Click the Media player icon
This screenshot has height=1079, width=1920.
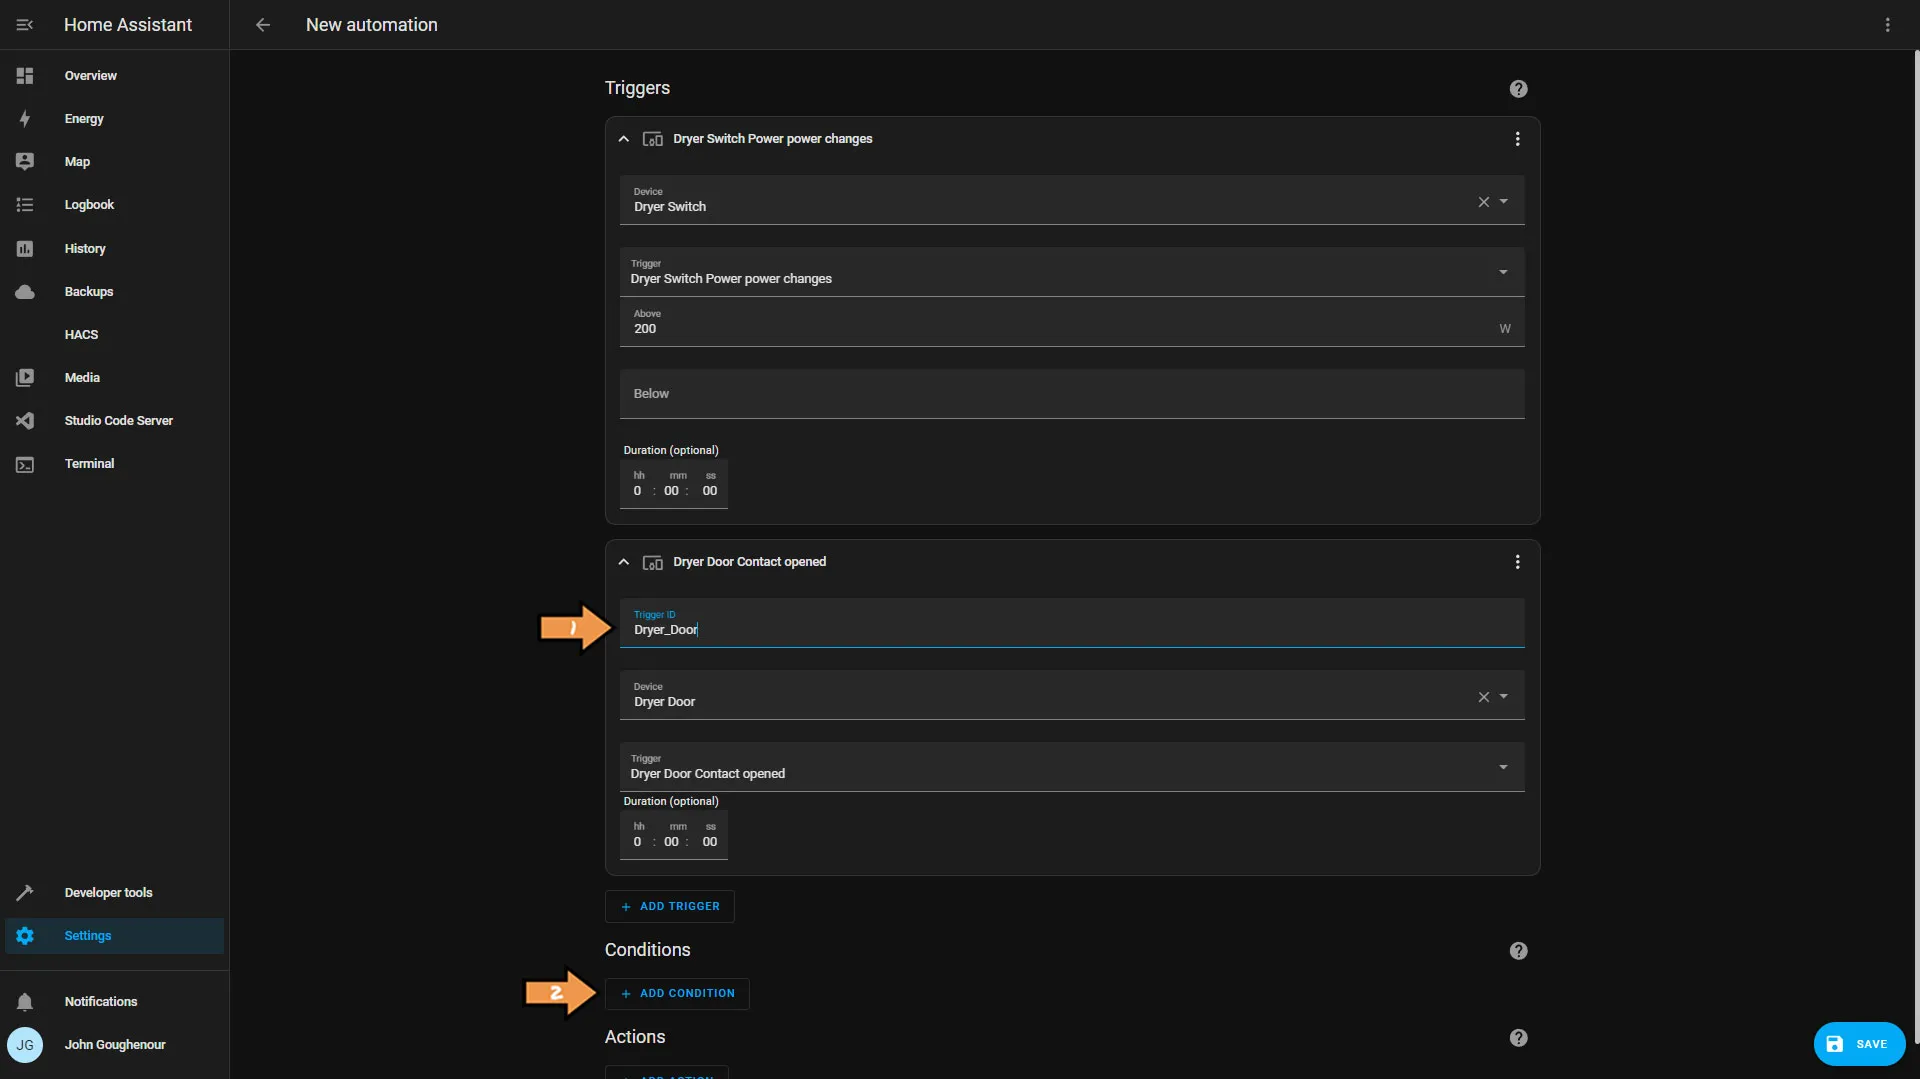coord(25,378)
